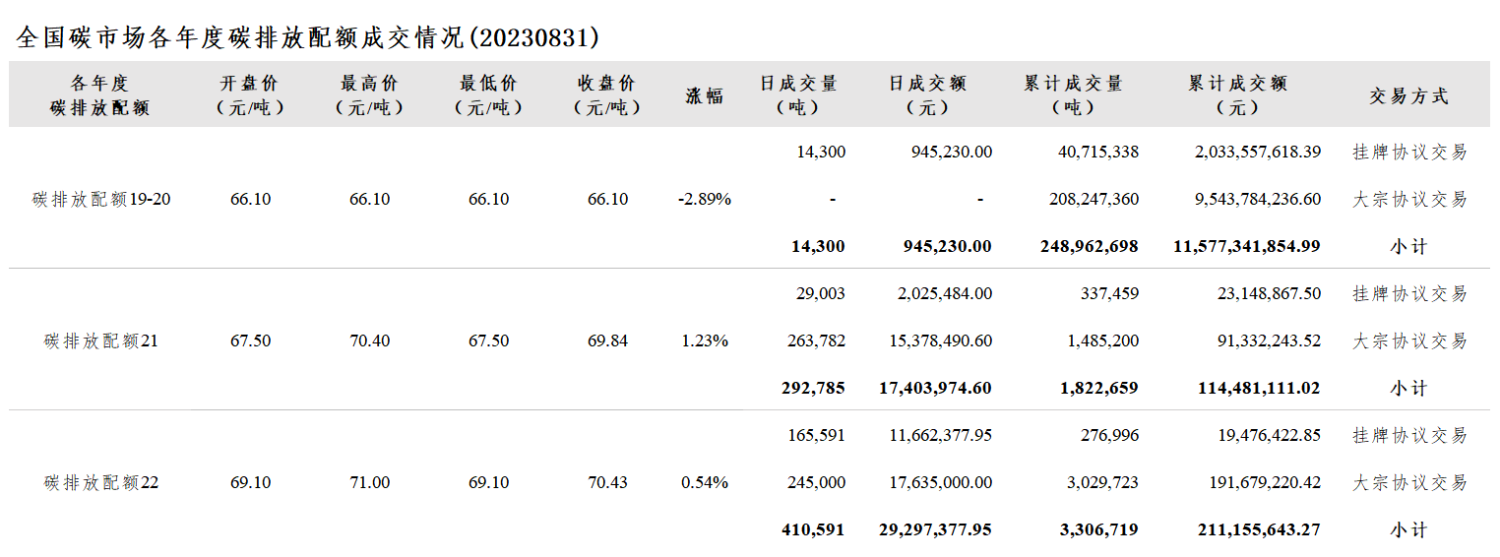Click the 开盘价 column header
Image resolution: width=1500 pixels, height=557 pixels.
pyautogui.click(x=250, y=96)
